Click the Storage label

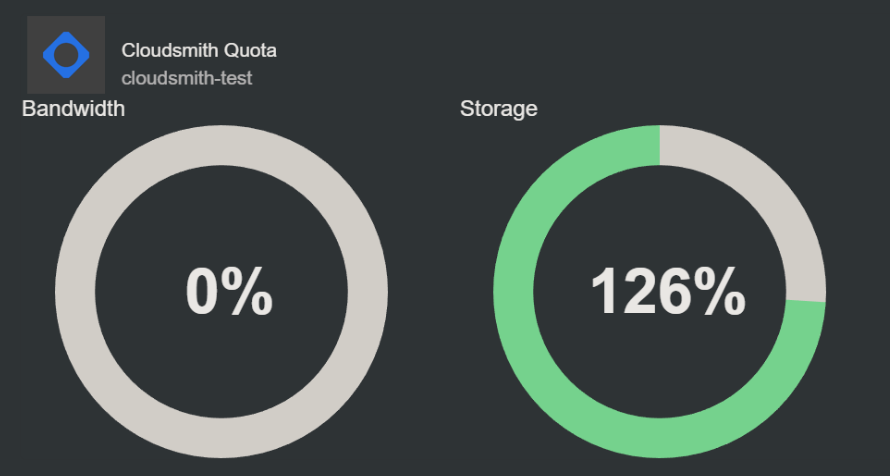tap(498, 108)
